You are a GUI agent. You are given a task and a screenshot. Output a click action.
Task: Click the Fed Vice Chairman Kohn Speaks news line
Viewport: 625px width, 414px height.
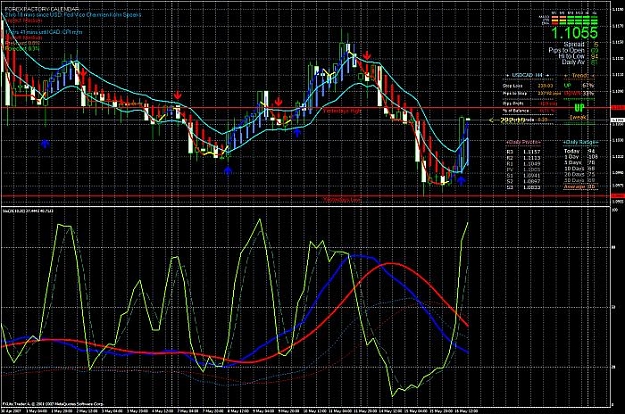click(x=73, y=15)
